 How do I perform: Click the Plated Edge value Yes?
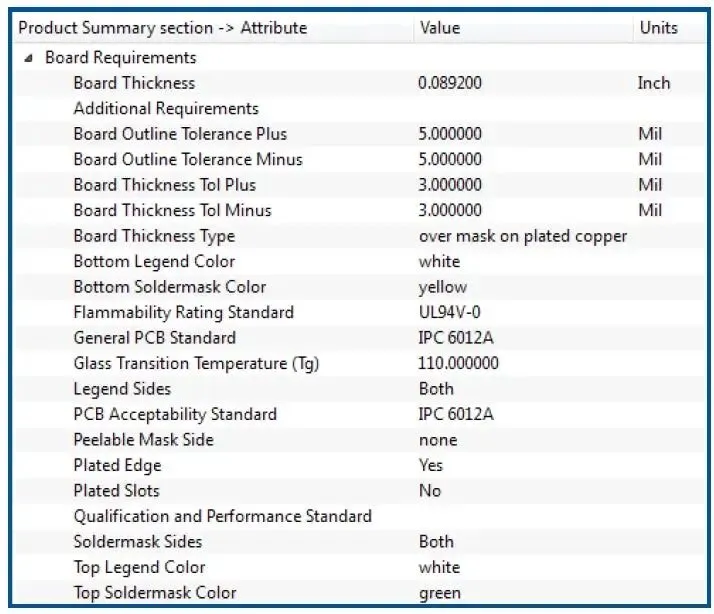point(431,465)
